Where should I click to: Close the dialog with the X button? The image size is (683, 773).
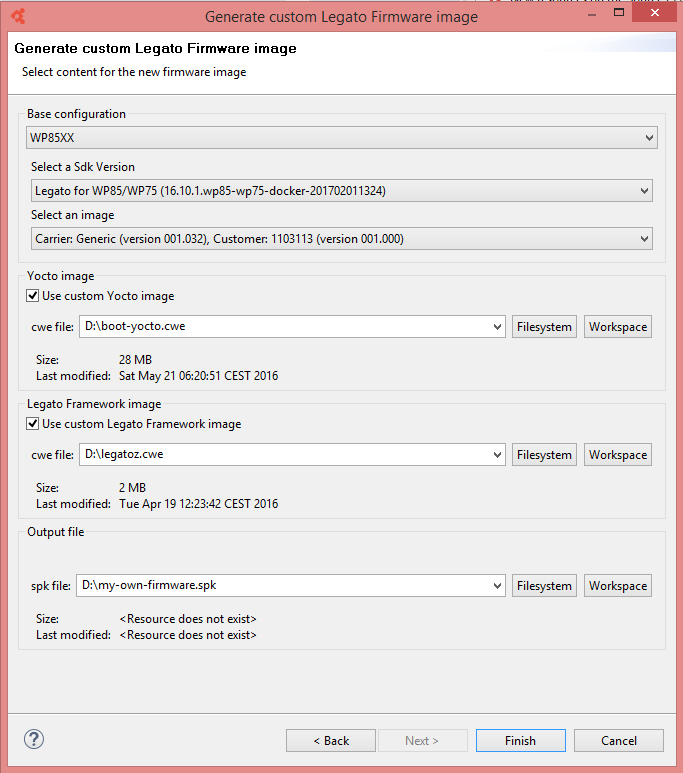pos(654,12)
